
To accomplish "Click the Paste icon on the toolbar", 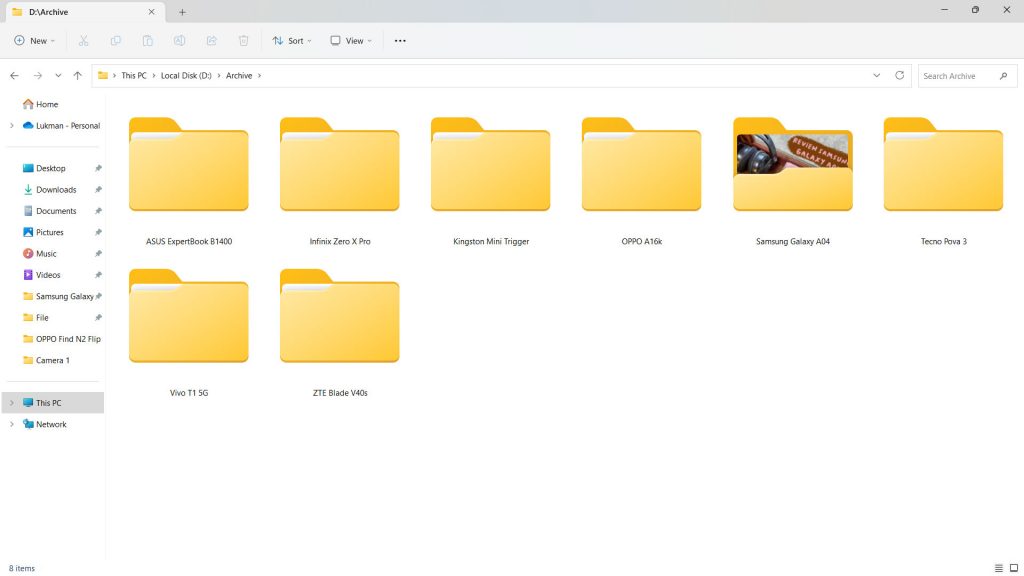I will (x=147, y=40).
